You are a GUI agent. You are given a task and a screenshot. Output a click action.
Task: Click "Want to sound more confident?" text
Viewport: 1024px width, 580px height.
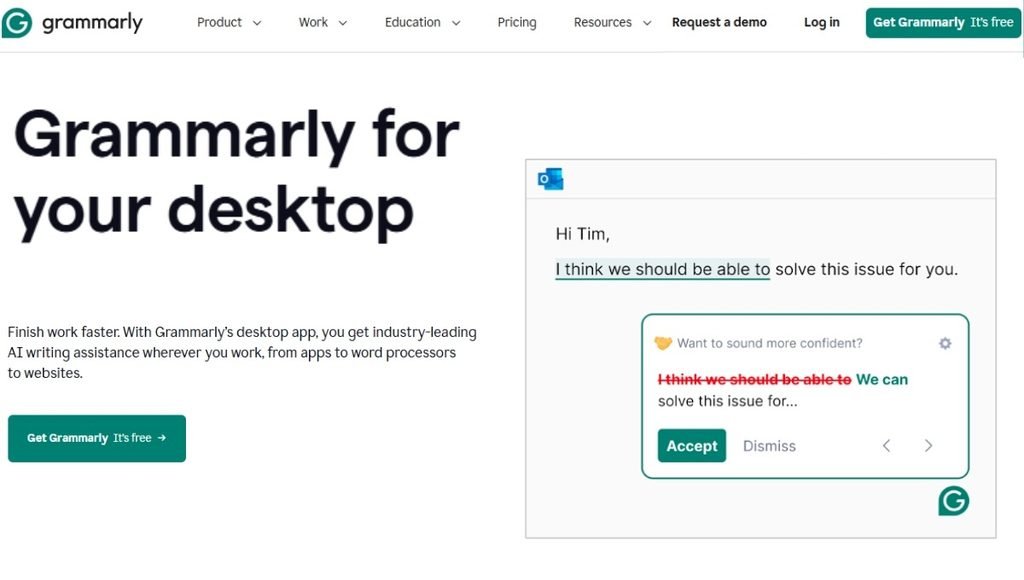pos(769,343)
